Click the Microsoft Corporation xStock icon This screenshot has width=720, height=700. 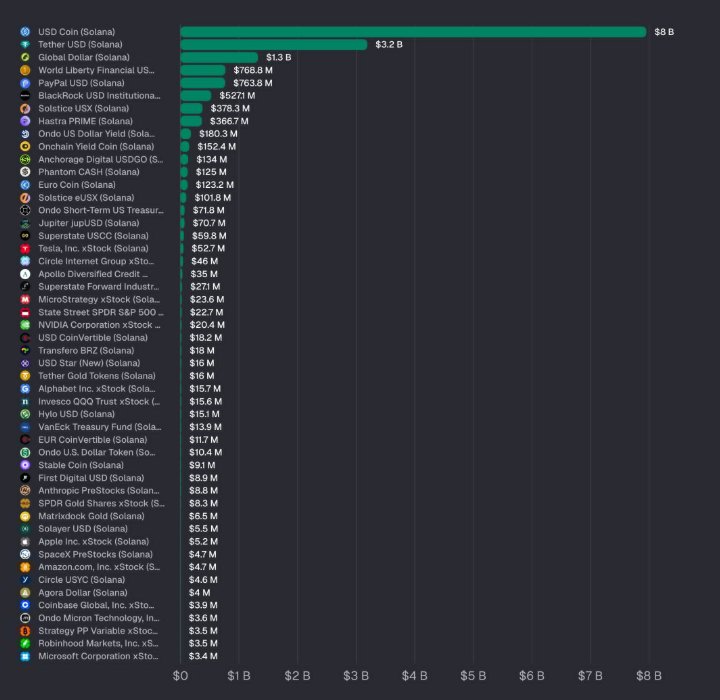pos(25,656)
